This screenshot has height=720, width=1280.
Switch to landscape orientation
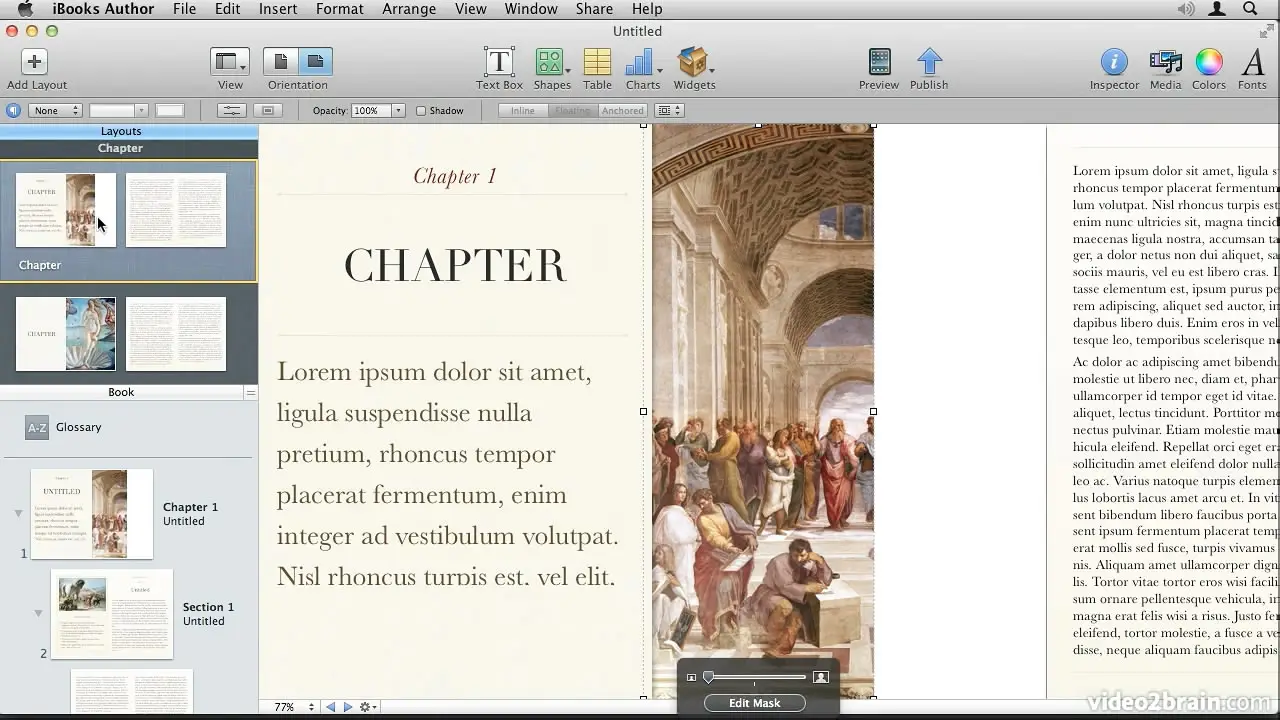(315, 62)
